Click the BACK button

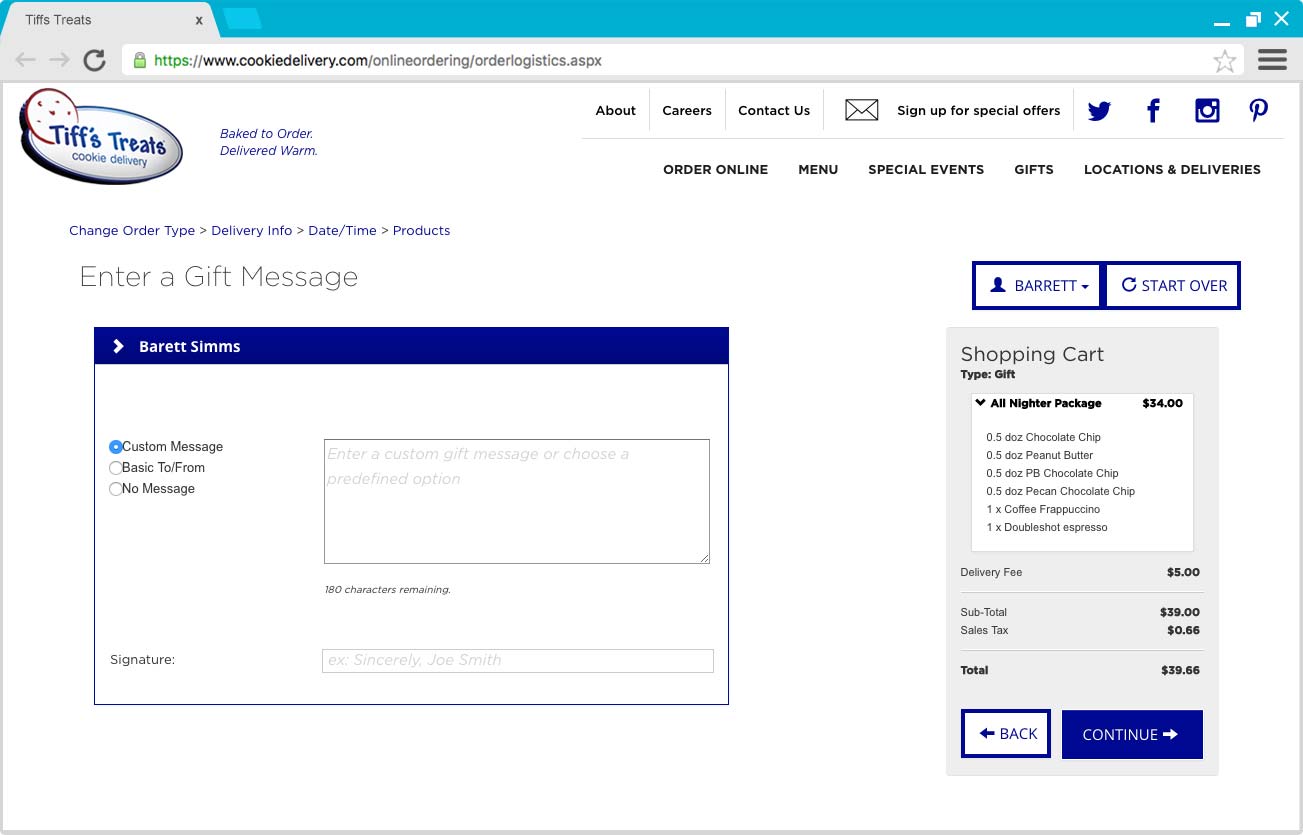(x=1006, y=734)
